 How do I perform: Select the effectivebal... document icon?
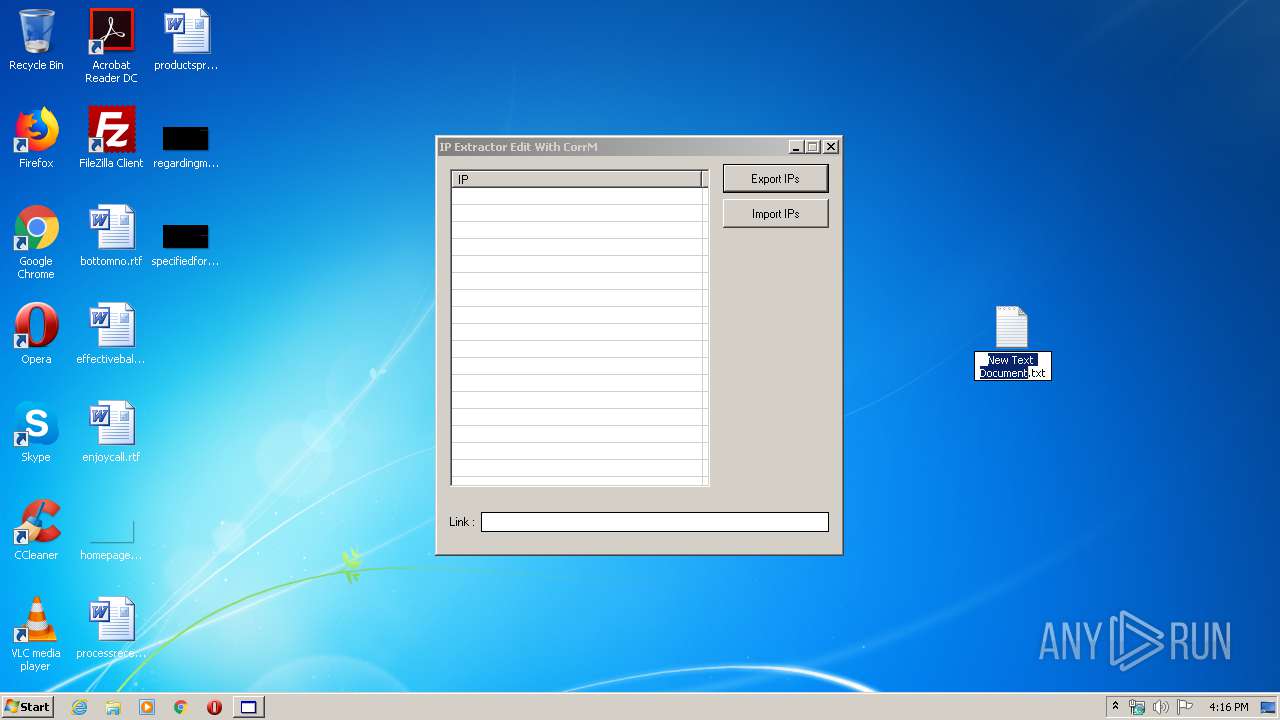click(111, 334)
